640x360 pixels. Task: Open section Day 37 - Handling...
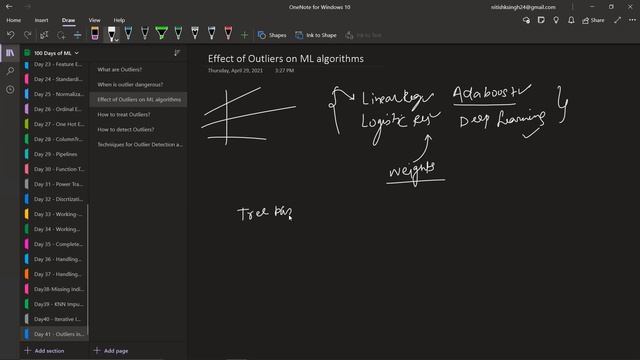click(x=55, y=274)
